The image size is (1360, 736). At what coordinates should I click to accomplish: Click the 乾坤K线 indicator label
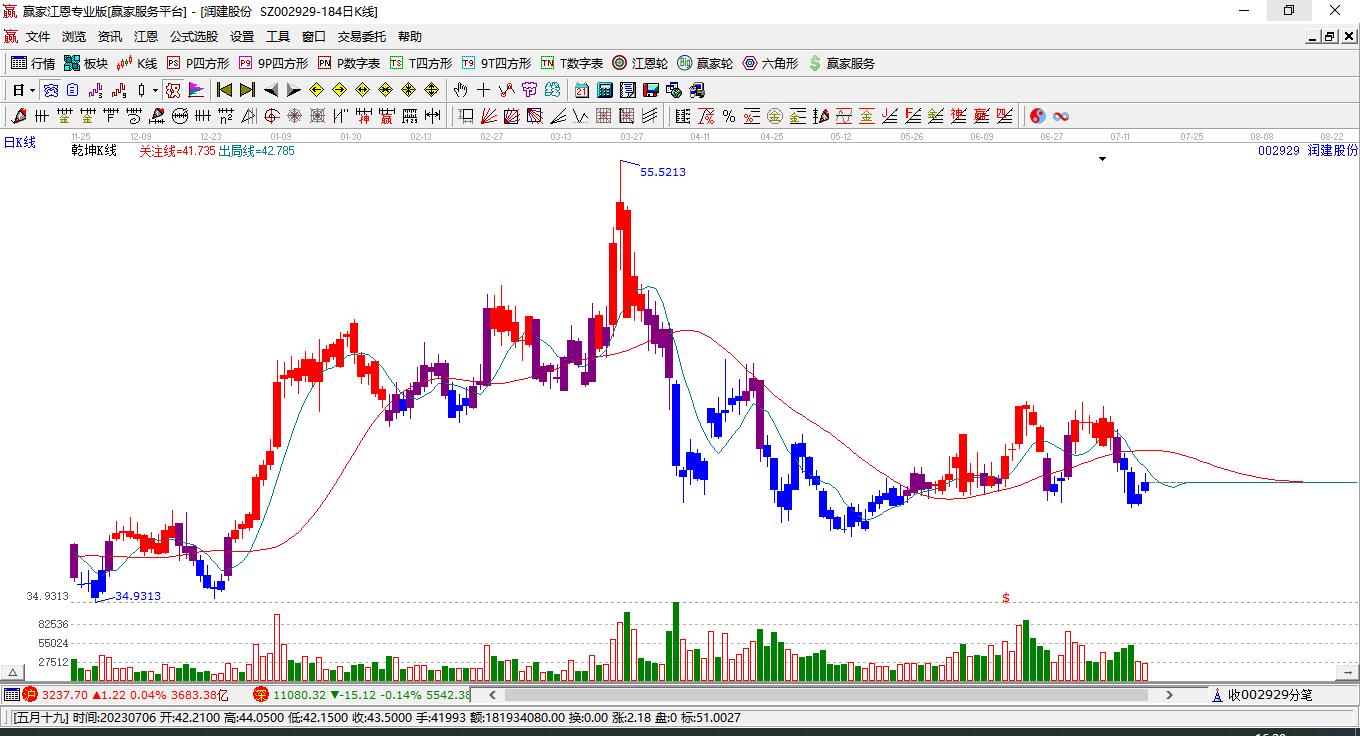[94, 151]
